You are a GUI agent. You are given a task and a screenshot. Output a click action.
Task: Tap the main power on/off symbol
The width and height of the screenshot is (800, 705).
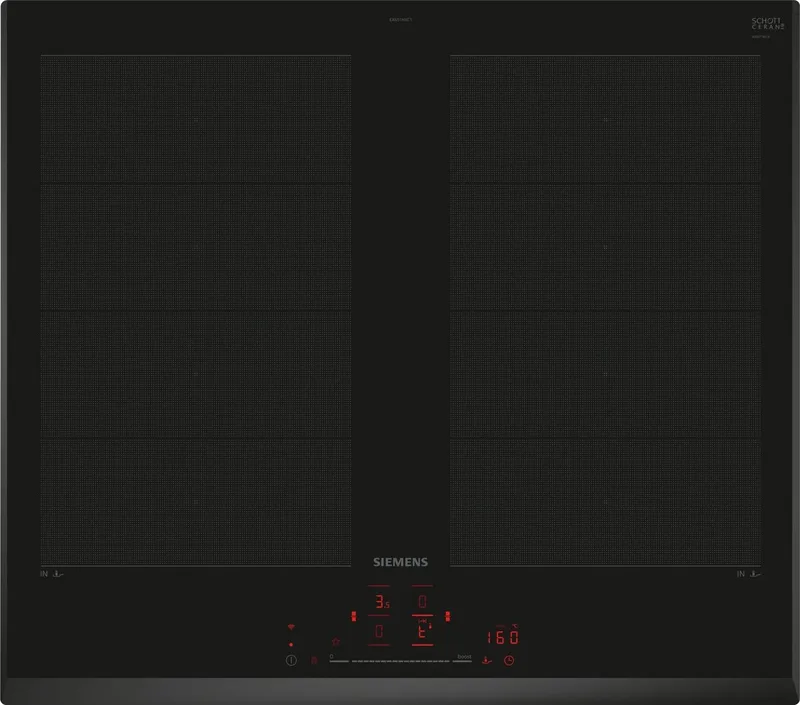291,660
